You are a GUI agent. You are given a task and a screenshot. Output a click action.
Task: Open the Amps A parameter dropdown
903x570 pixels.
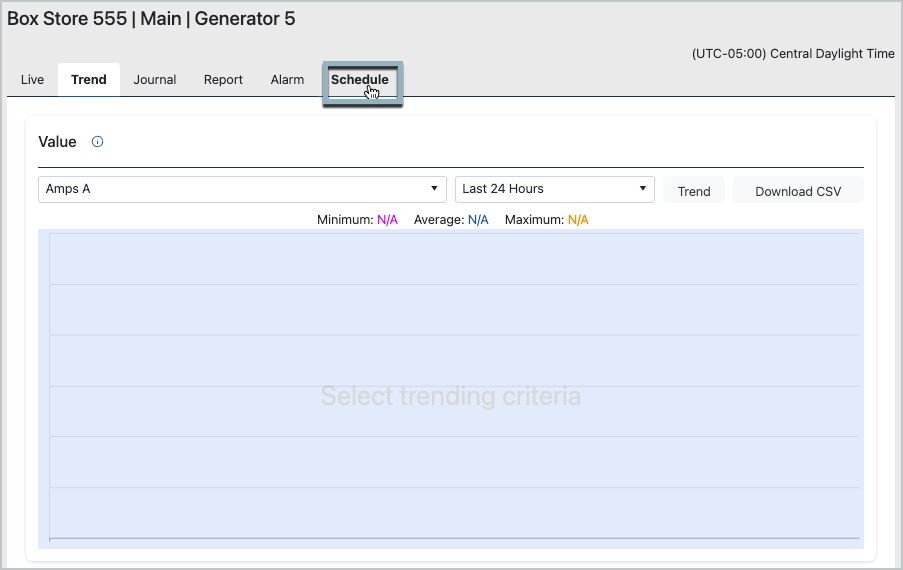pos(241,189)
